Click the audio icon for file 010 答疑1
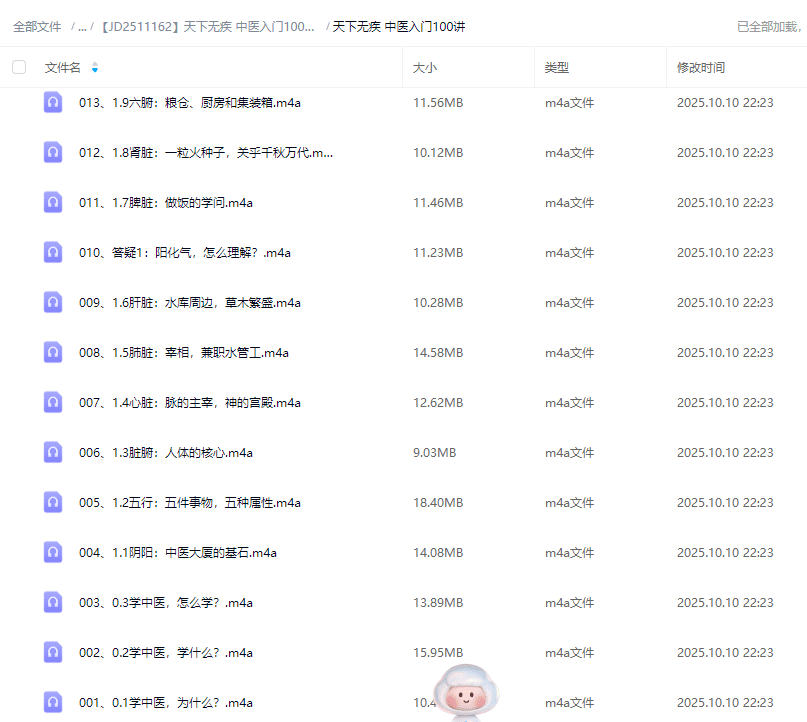Viewport: 807px width, 722px height. (x=53, y=252)
